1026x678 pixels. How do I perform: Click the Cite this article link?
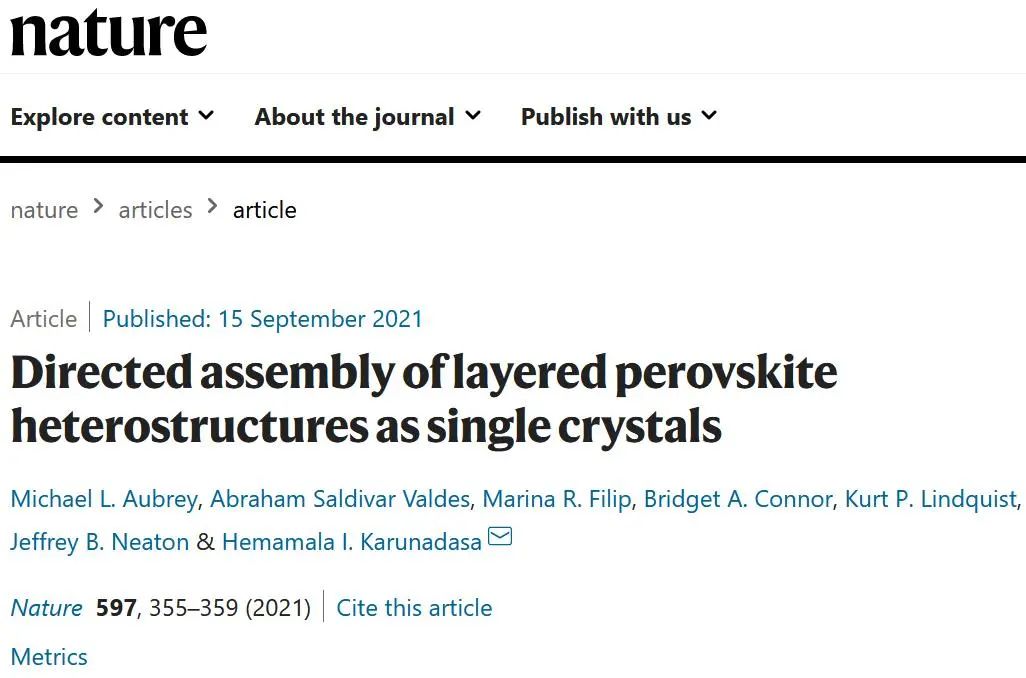[x=414, y=608]
